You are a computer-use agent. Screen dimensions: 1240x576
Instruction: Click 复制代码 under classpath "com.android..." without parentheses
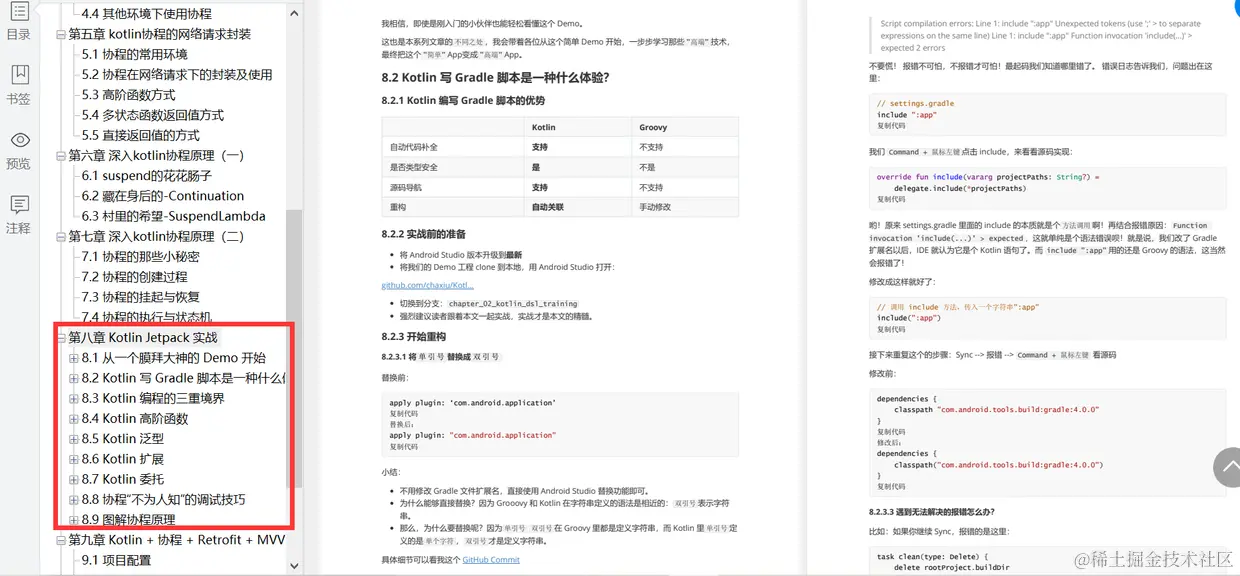(x=891, y=432)
